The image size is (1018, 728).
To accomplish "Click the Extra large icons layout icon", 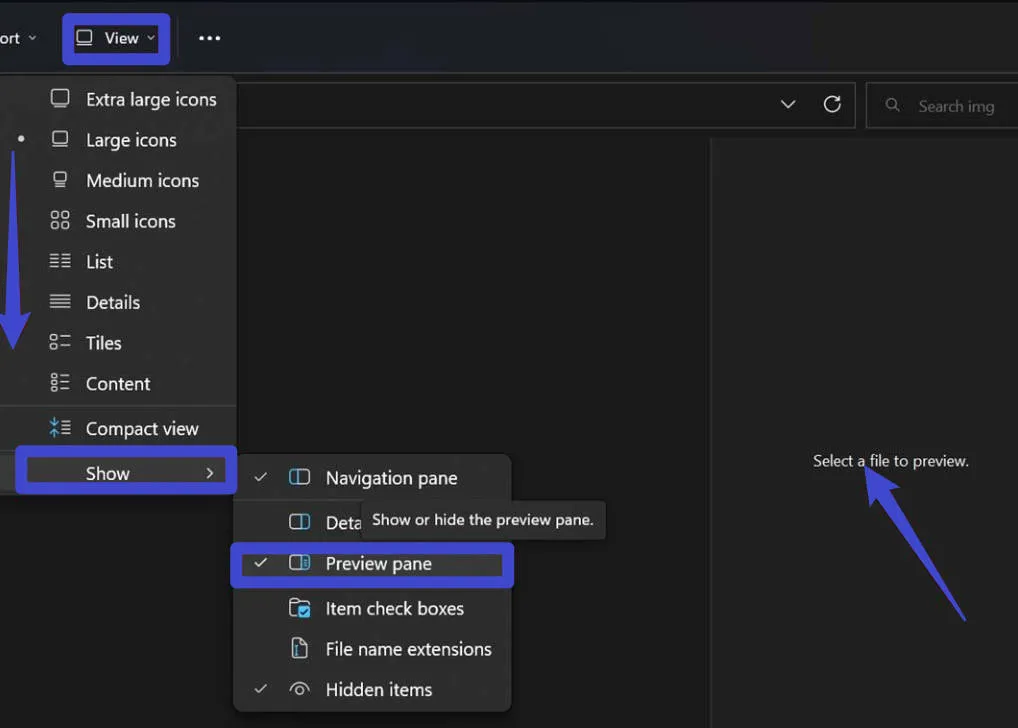I will (x=60, y=99).
